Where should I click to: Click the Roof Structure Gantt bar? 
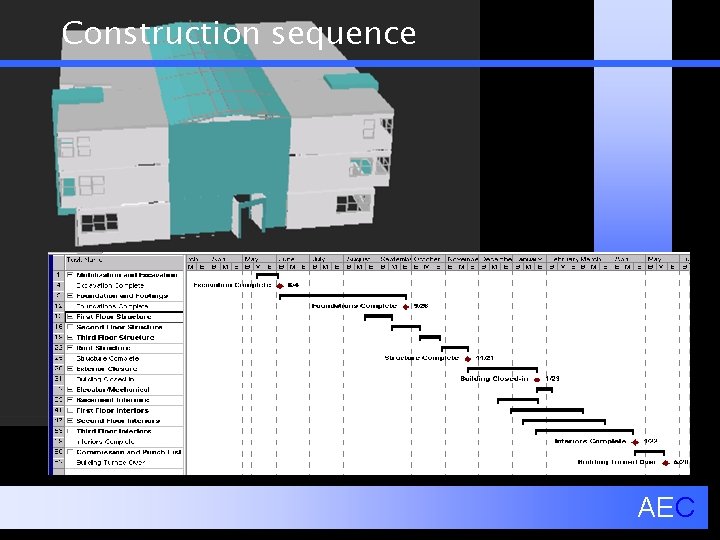tap(455, 349)
